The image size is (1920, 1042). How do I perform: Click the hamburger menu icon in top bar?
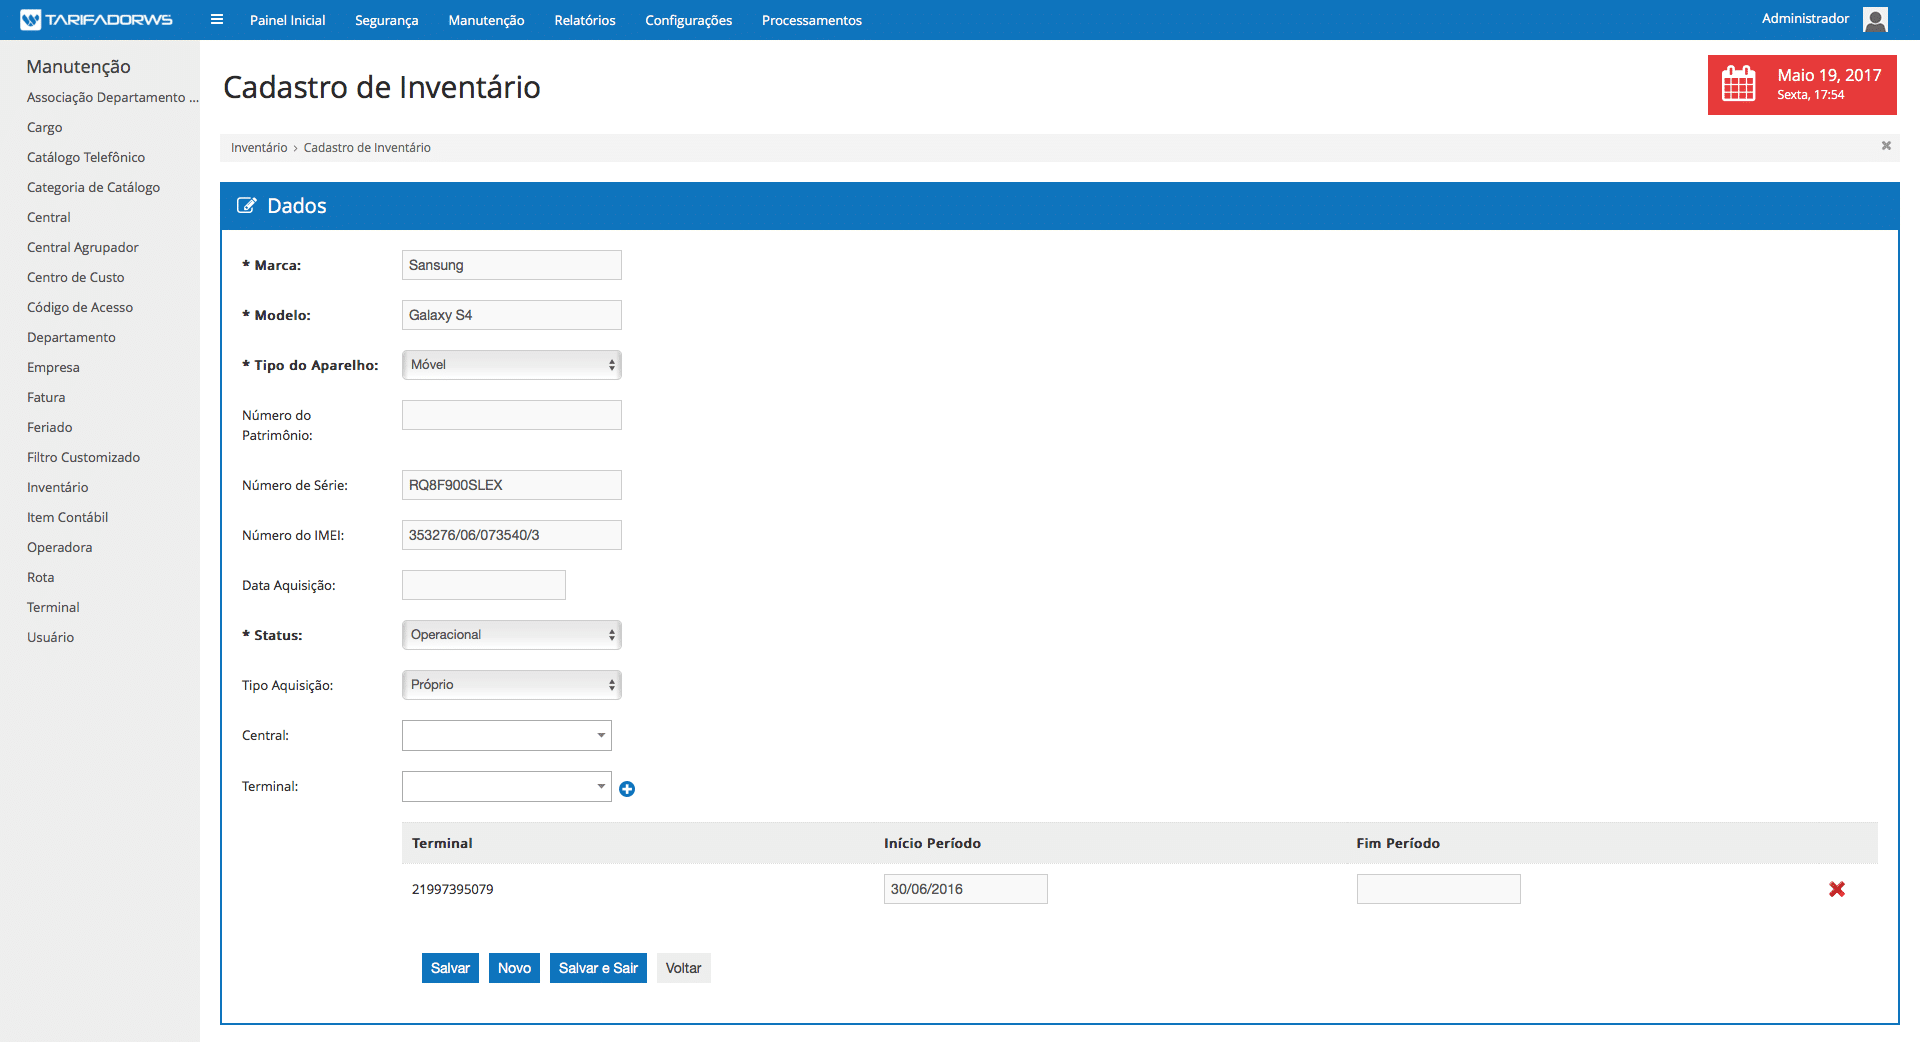coord(217,20)
